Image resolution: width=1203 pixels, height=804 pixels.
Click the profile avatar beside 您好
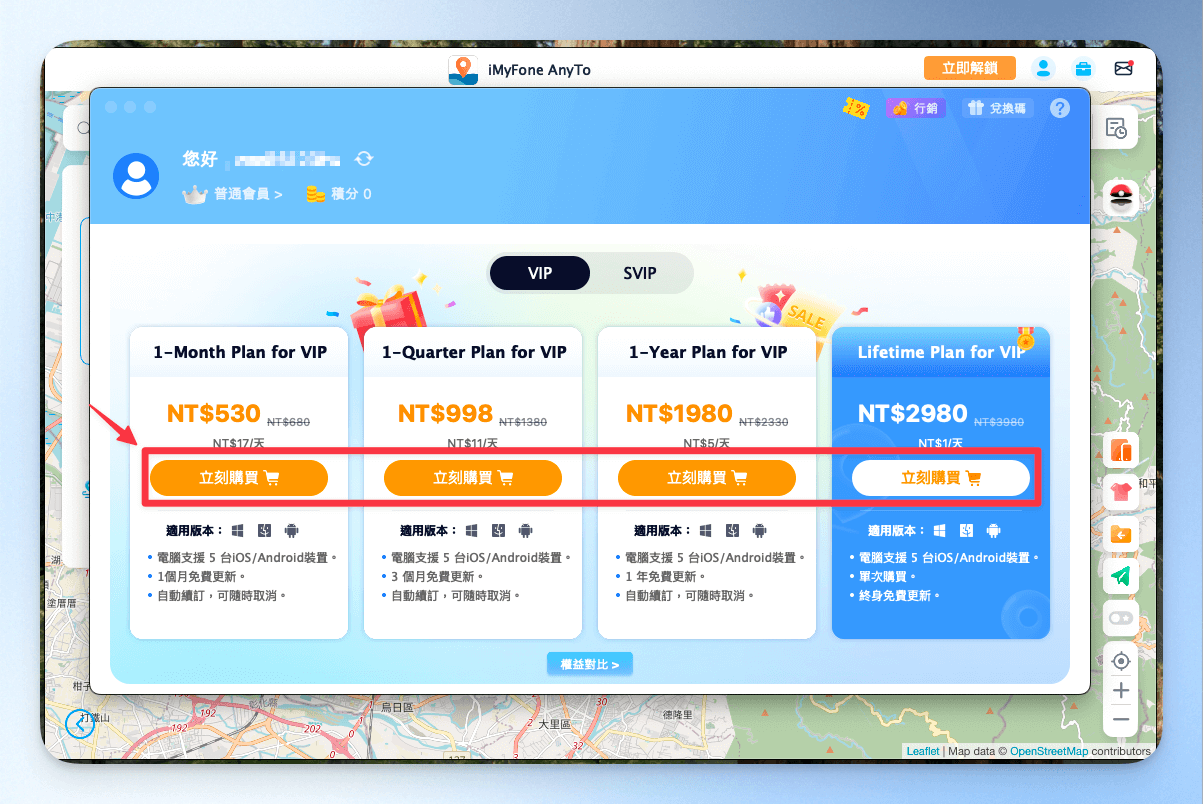[x=136, y=176]
